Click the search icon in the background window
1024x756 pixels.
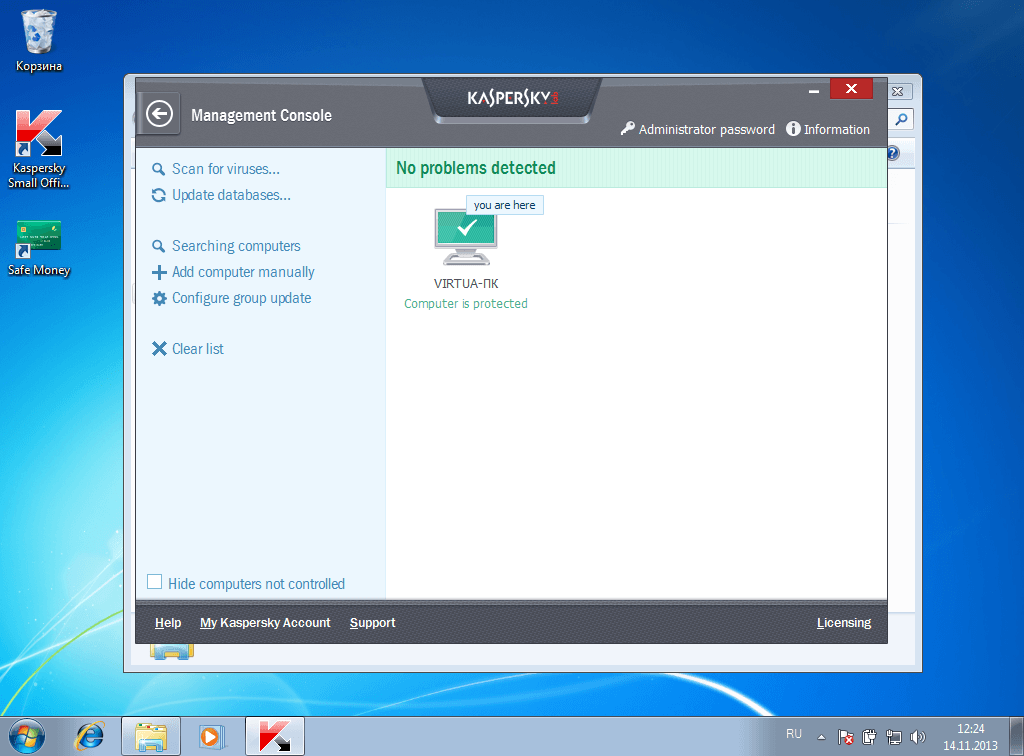(x=901, y=119)
